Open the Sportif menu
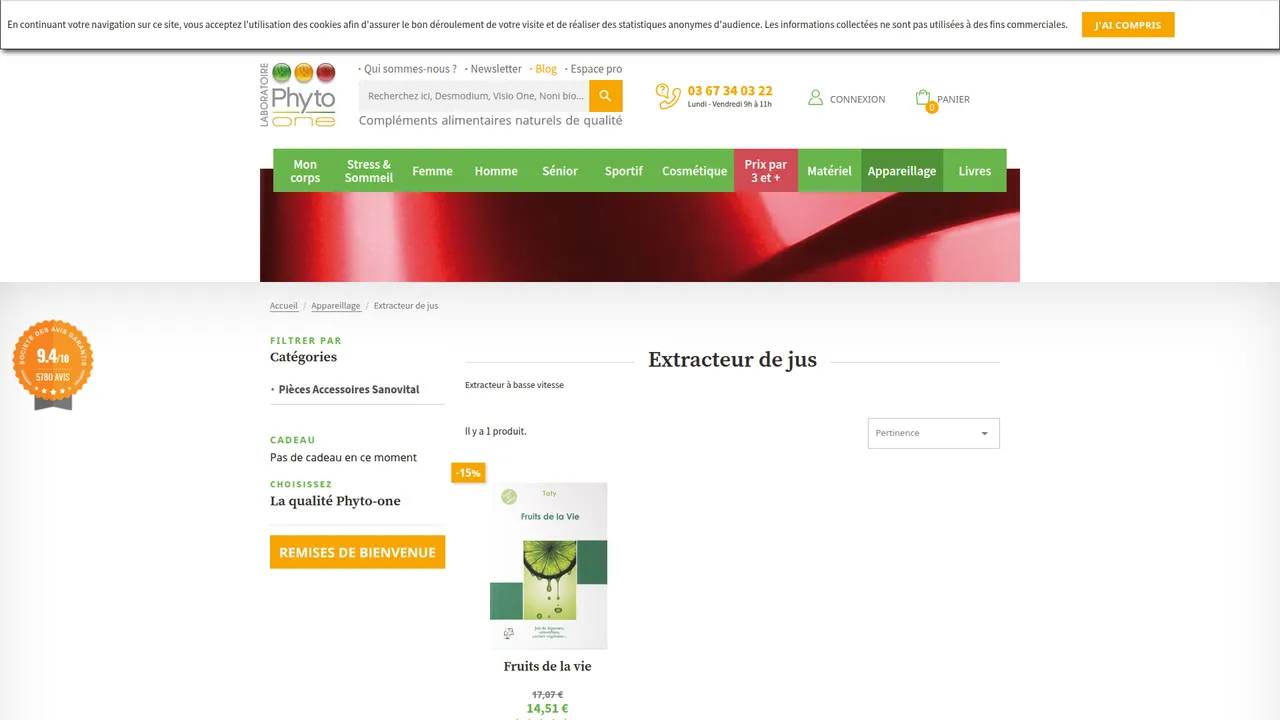1280x720 pixels. [624, 171]
